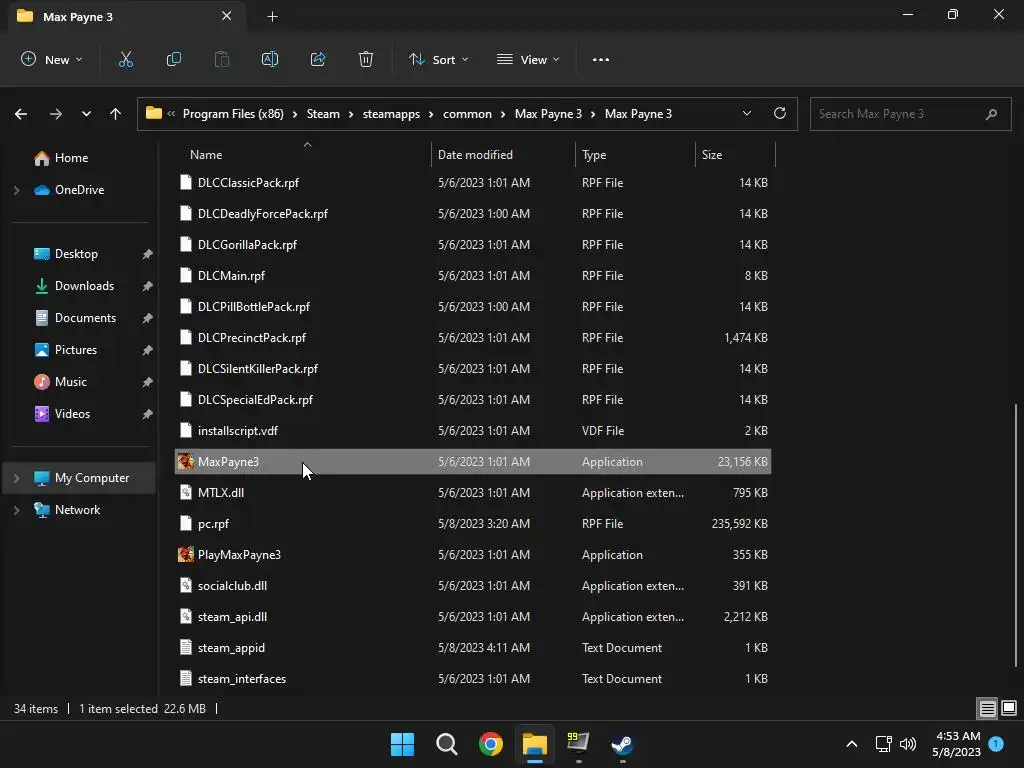1024x768 pixels.
Task: Open the clock and date flyout
Action: tap(957, 744)
